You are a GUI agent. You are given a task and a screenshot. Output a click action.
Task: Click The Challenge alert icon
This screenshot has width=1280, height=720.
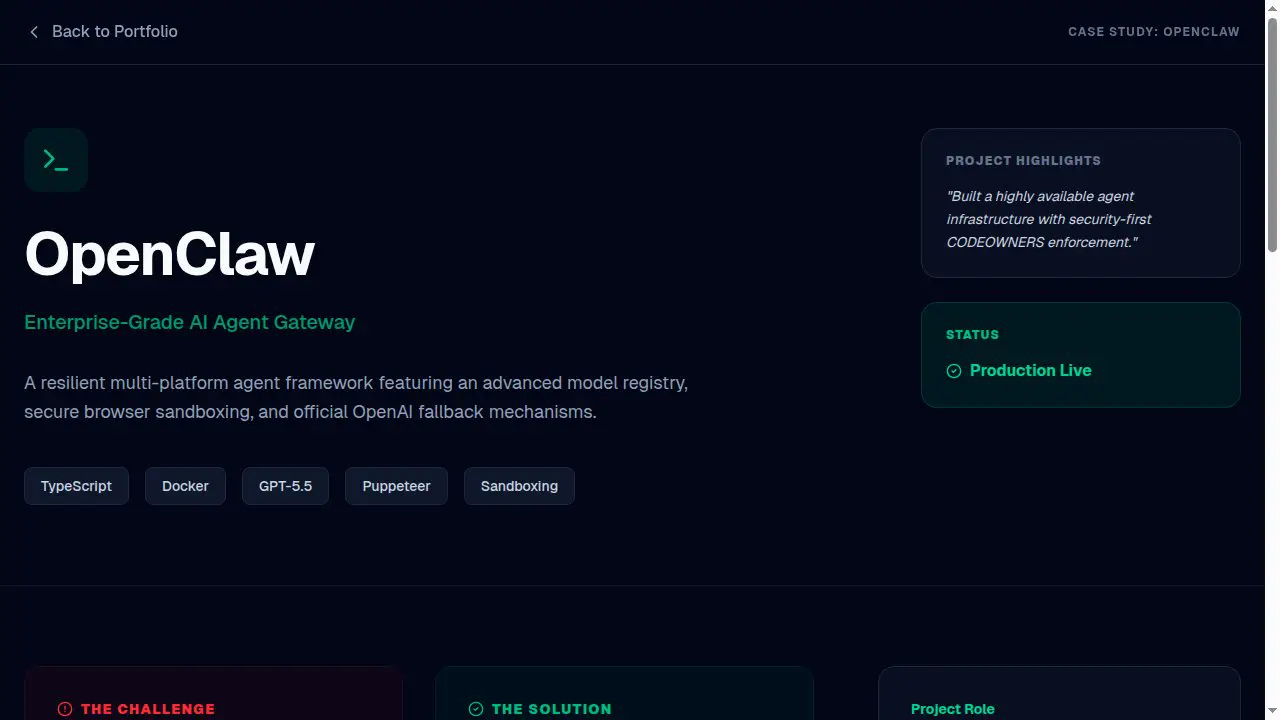tap(65, 709)
